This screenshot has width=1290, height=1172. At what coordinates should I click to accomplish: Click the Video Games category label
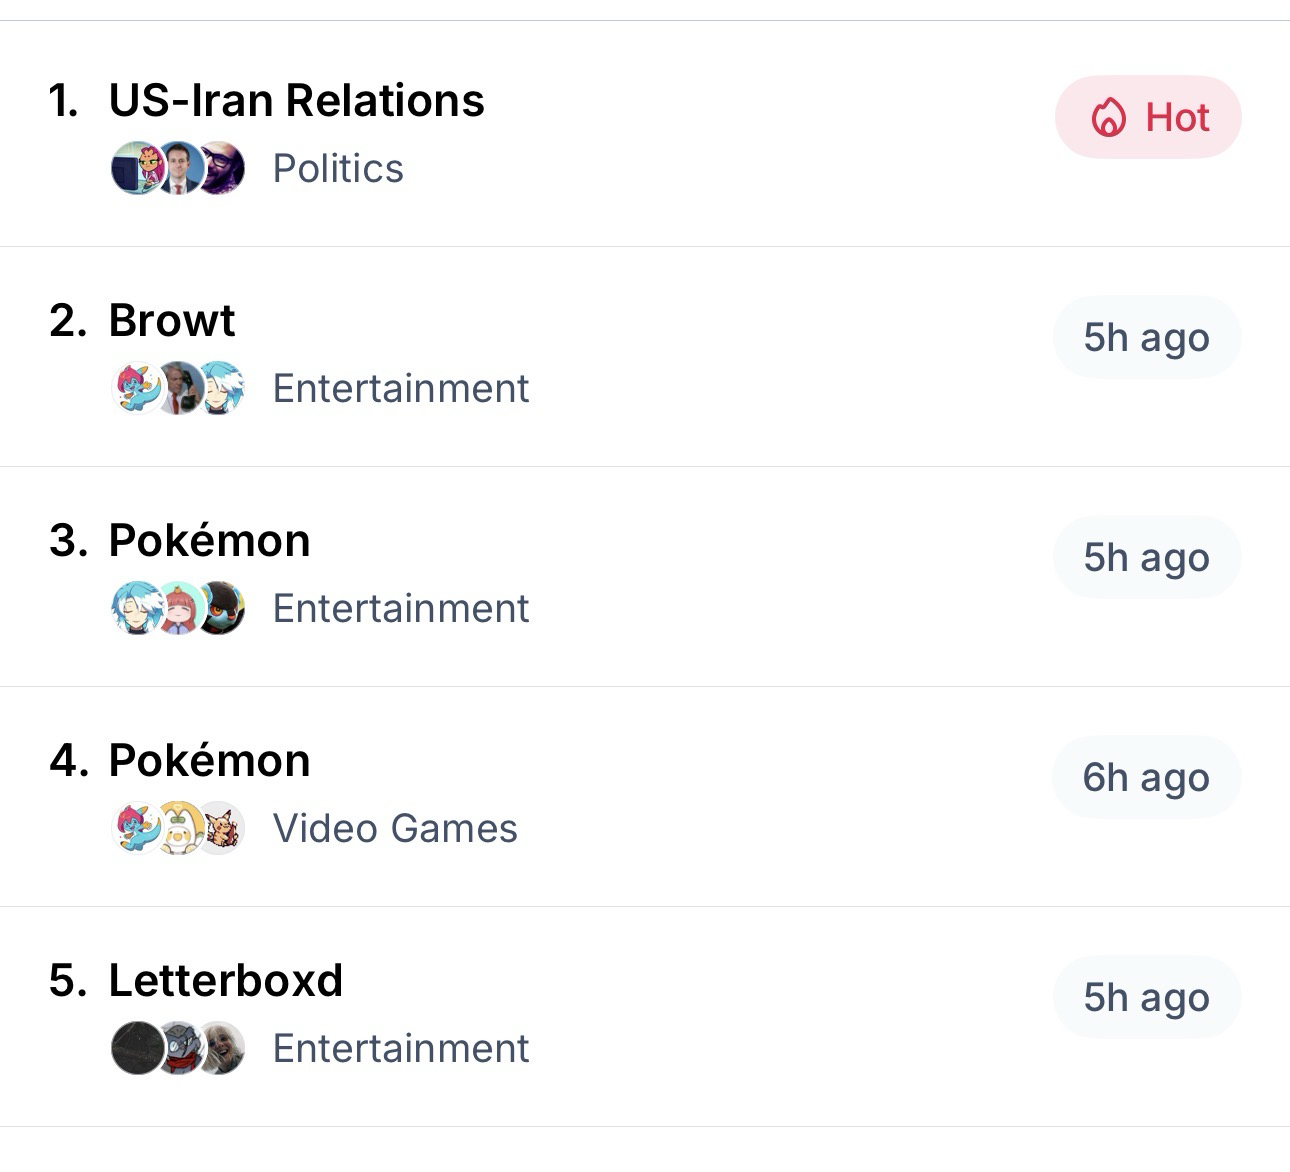click(395, 829)
